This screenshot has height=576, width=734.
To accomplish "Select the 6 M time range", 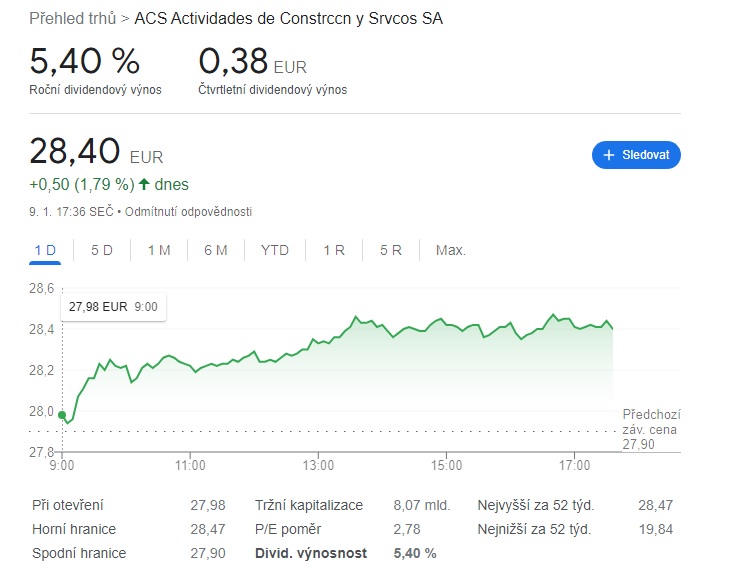I will click(216, 250).
